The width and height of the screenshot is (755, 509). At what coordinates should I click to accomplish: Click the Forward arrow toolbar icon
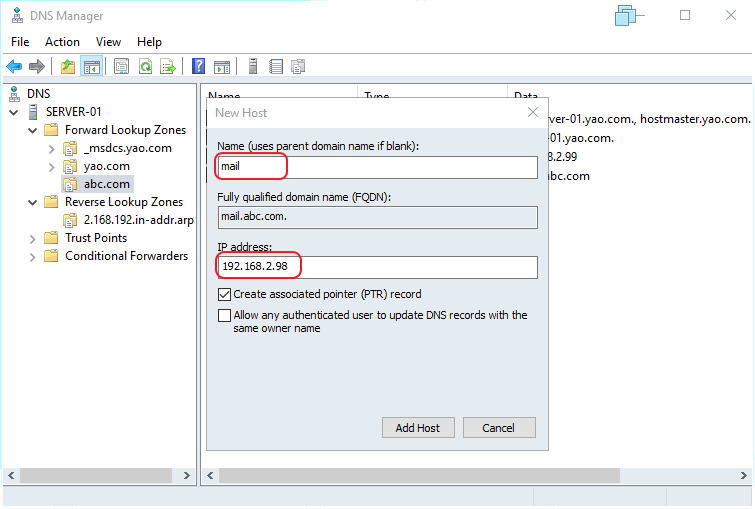click(x=37, y=66)
